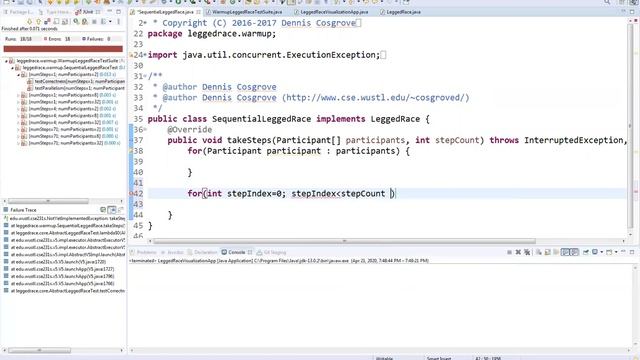The height and width of the screenshot is (360, 640).
Task: Collapse the WarmupLeggedRaceTestSuite node
Action: [6, 61]
